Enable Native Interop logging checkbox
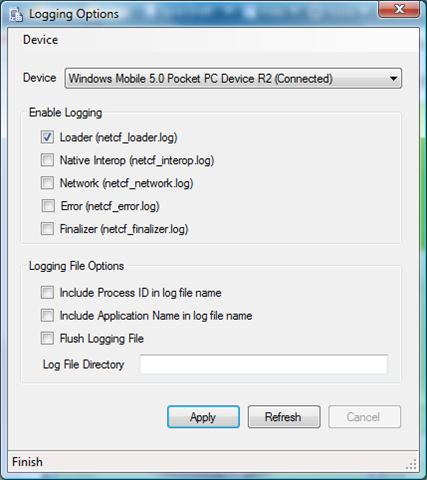 coord(47,160)
